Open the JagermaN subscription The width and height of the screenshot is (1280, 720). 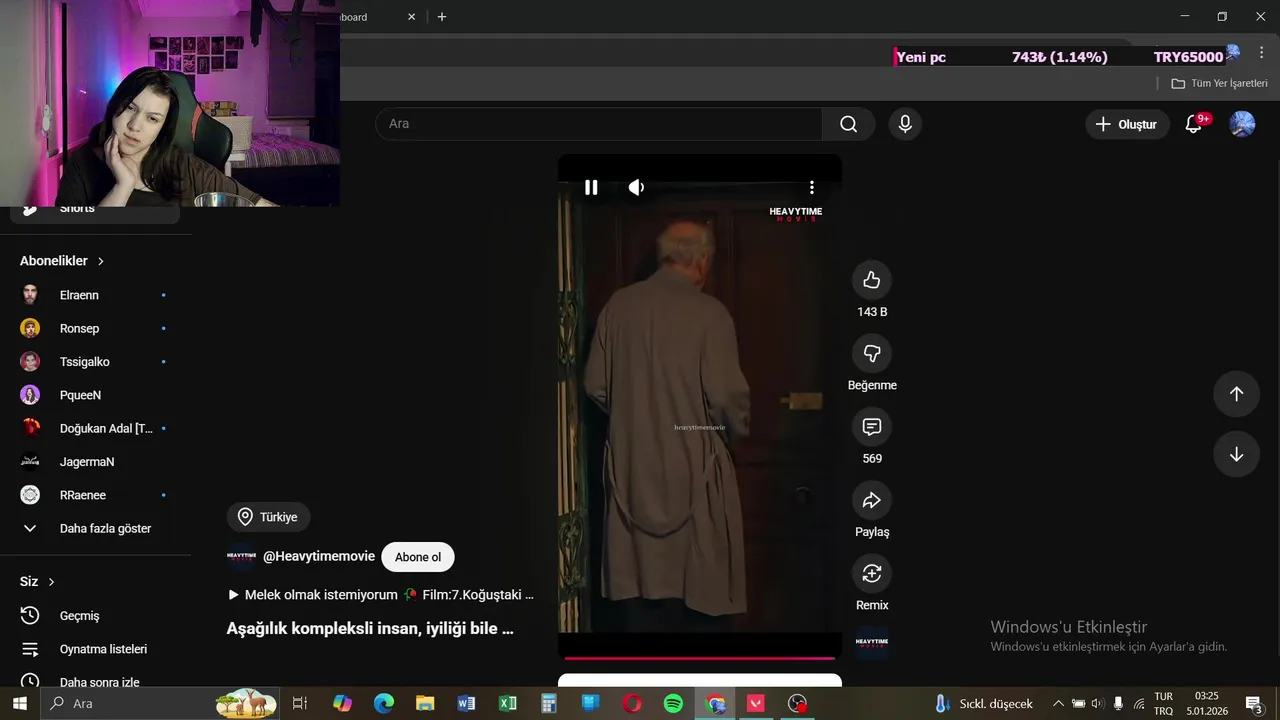tap(95, 462)
